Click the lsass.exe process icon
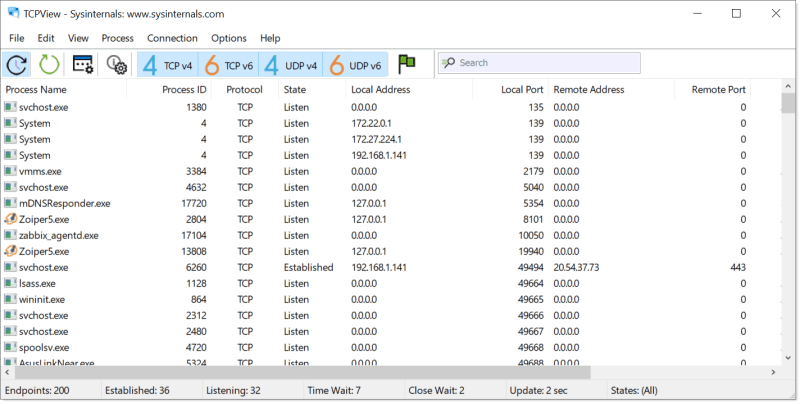This screenshot has width=800, height=404. [10, 283]
